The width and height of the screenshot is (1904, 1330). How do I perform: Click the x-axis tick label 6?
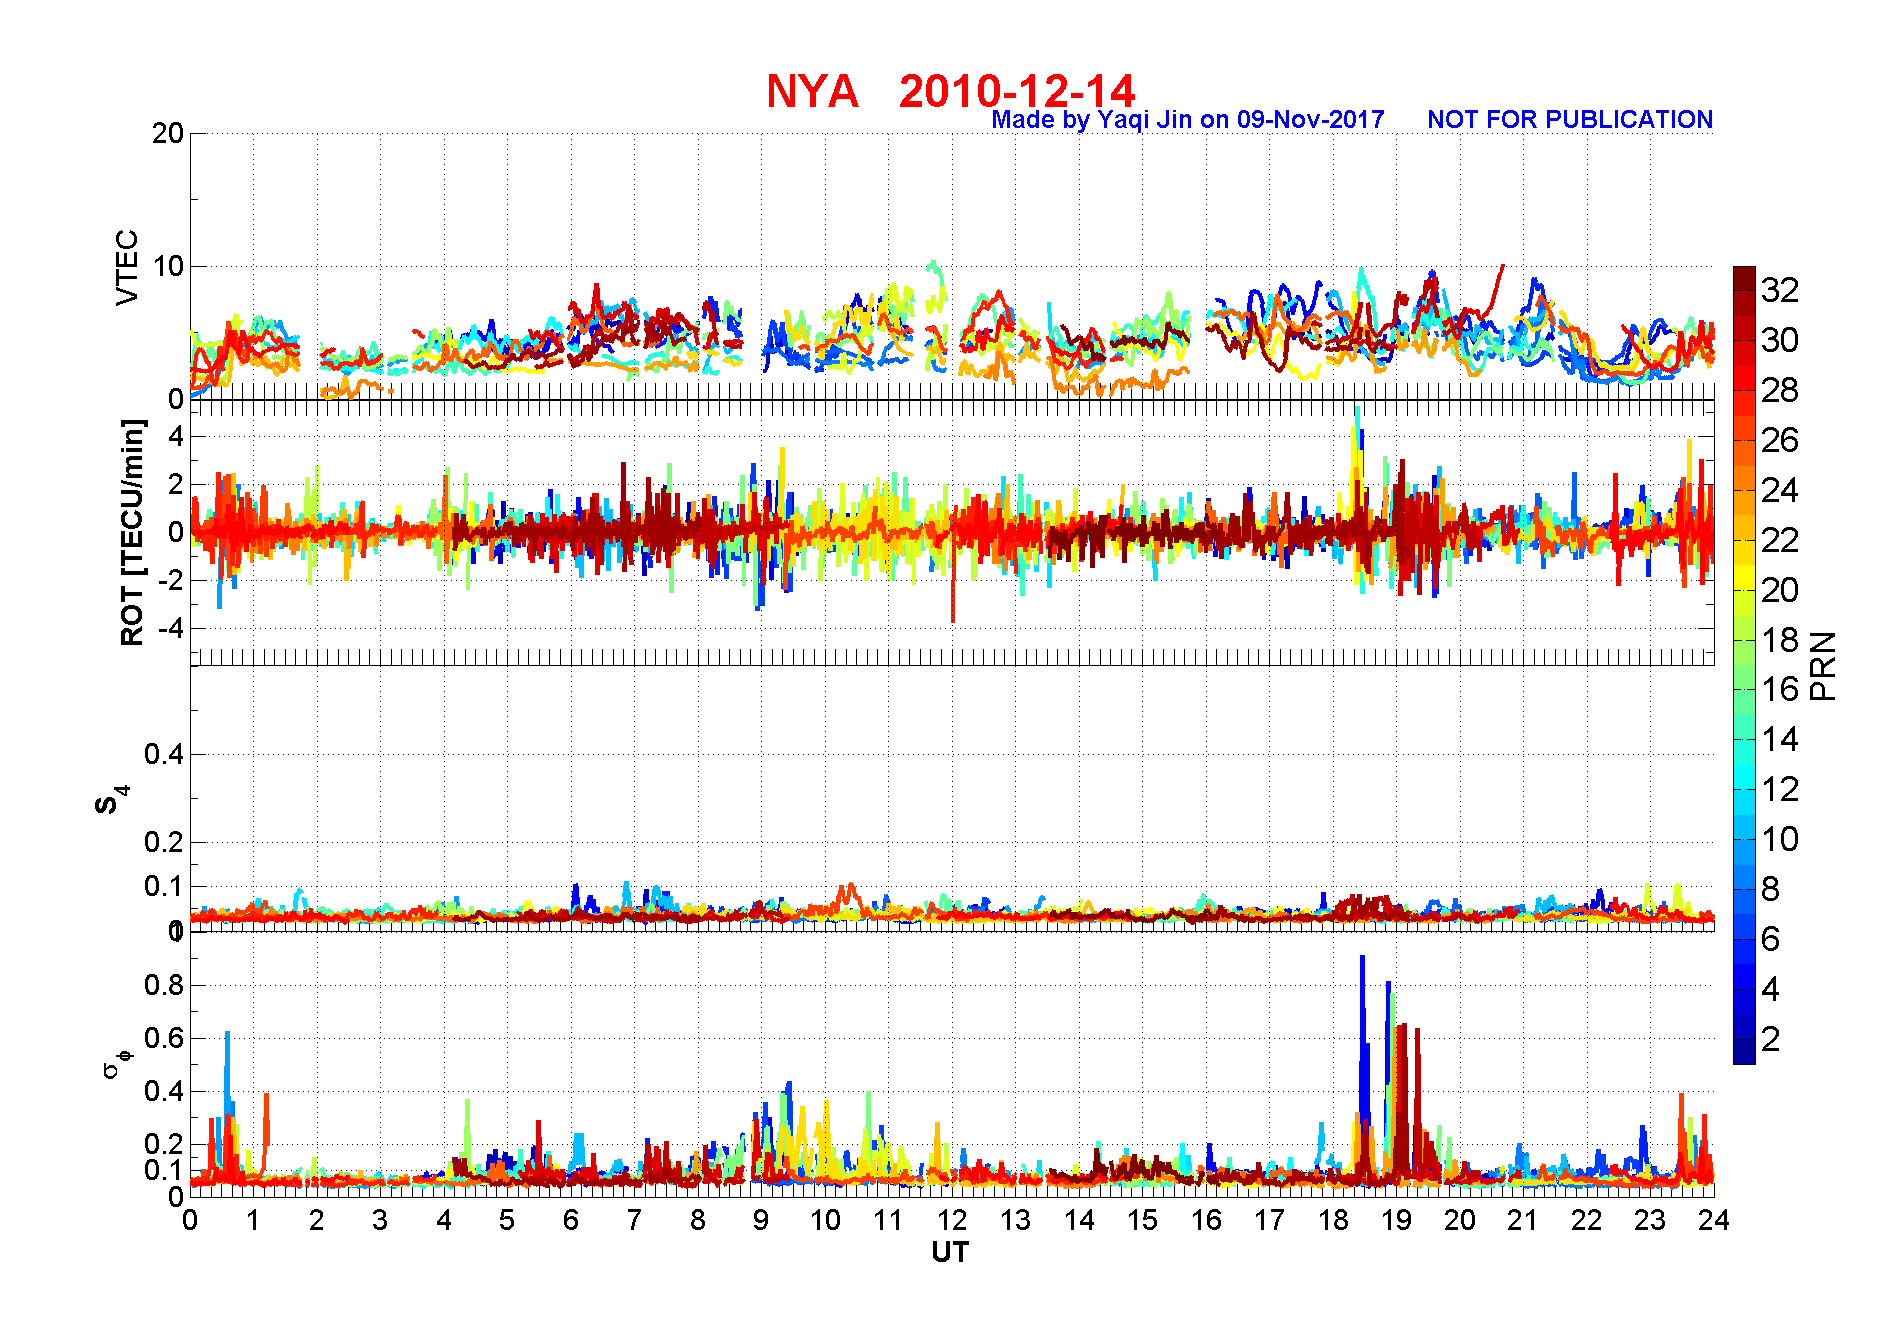[x=570, y=1220]
